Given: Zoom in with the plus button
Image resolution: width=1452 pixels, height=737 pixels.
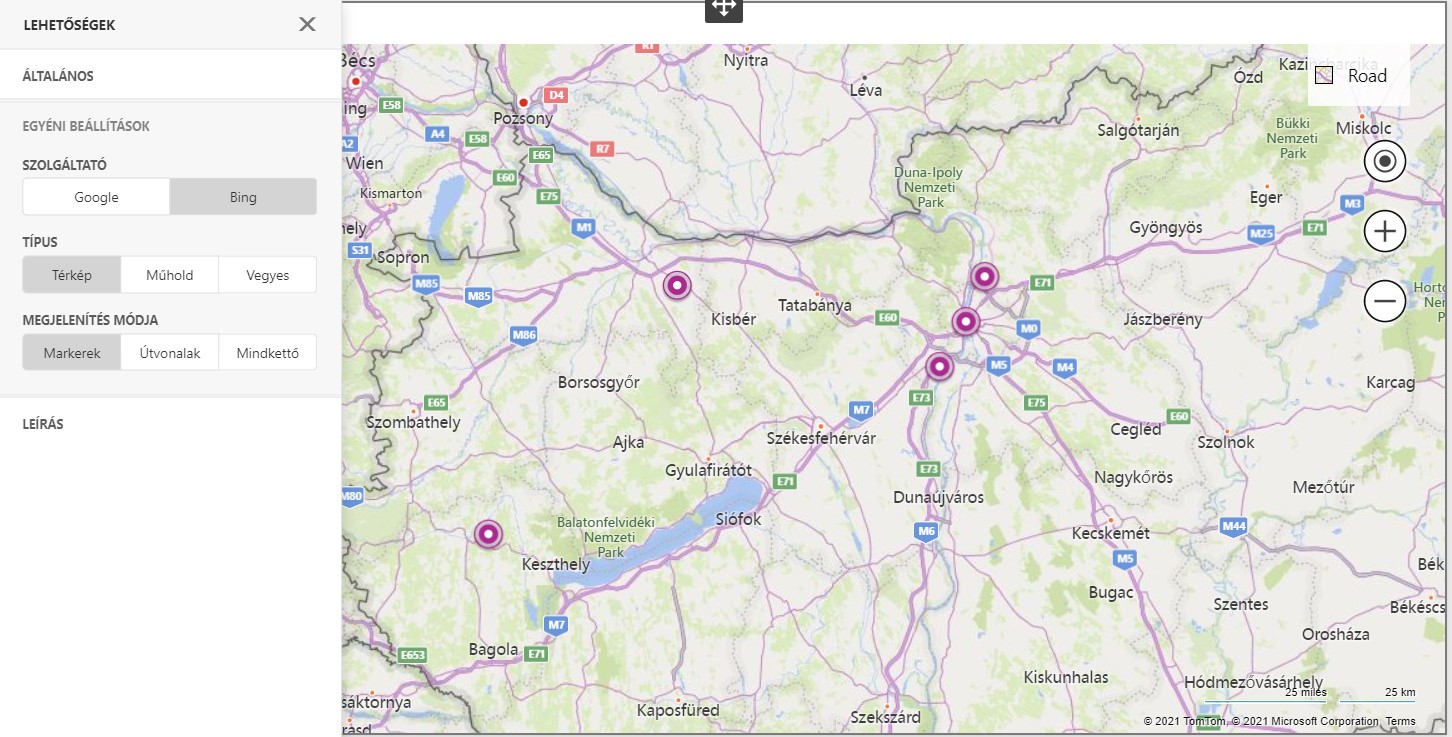Looking at the screenshot, I should pyautogui.click(x=1385, y=231).
